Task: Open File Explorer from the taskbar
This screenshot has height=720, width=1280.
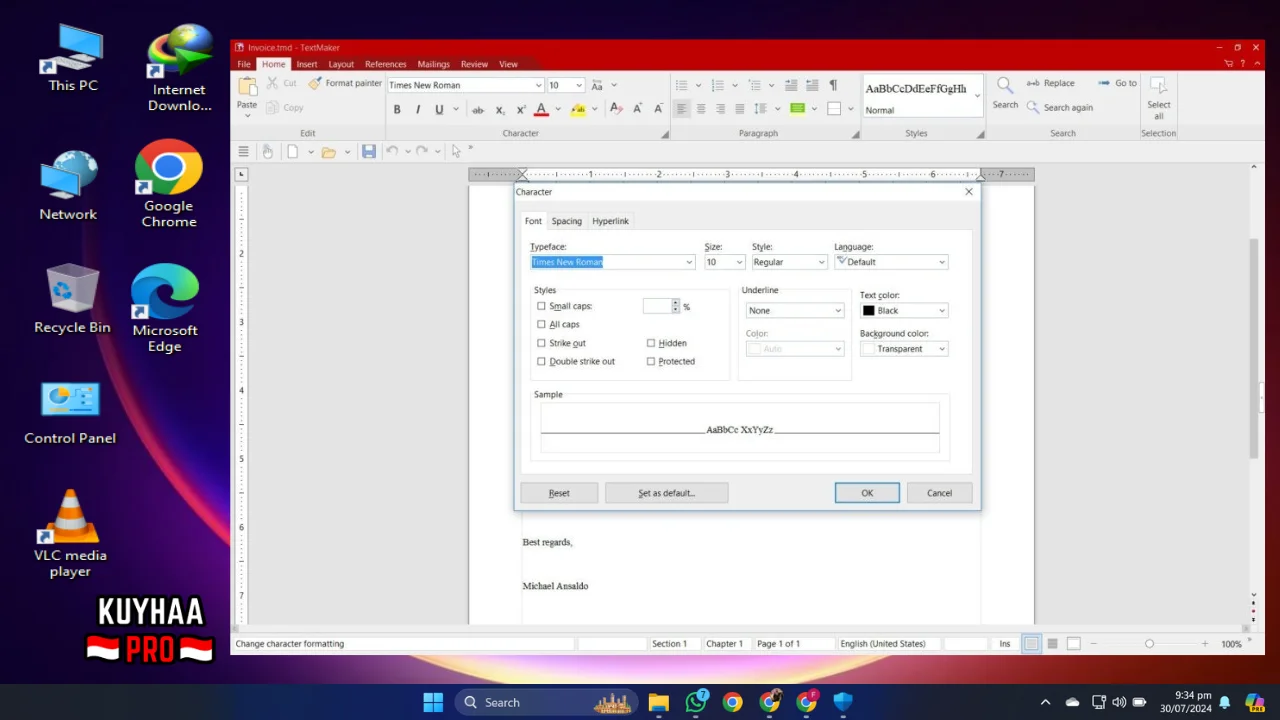Action: [x=658, y=702]
